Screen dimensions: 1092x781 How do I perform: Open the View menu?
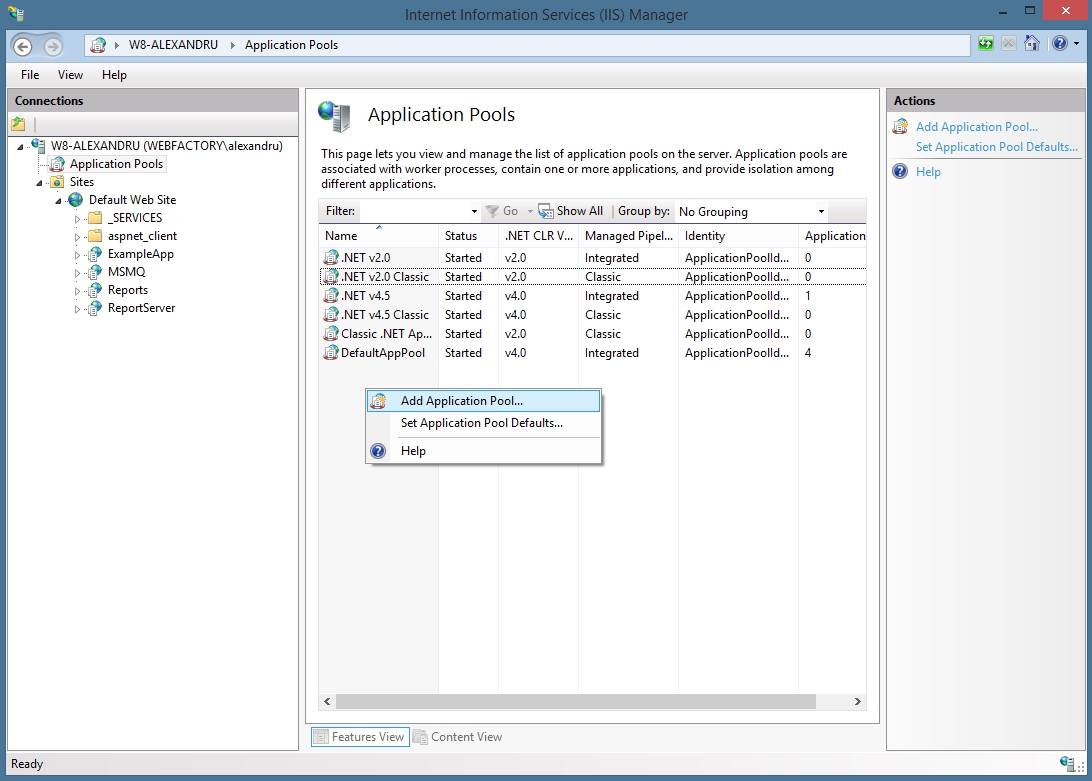[x=70, y=75]
